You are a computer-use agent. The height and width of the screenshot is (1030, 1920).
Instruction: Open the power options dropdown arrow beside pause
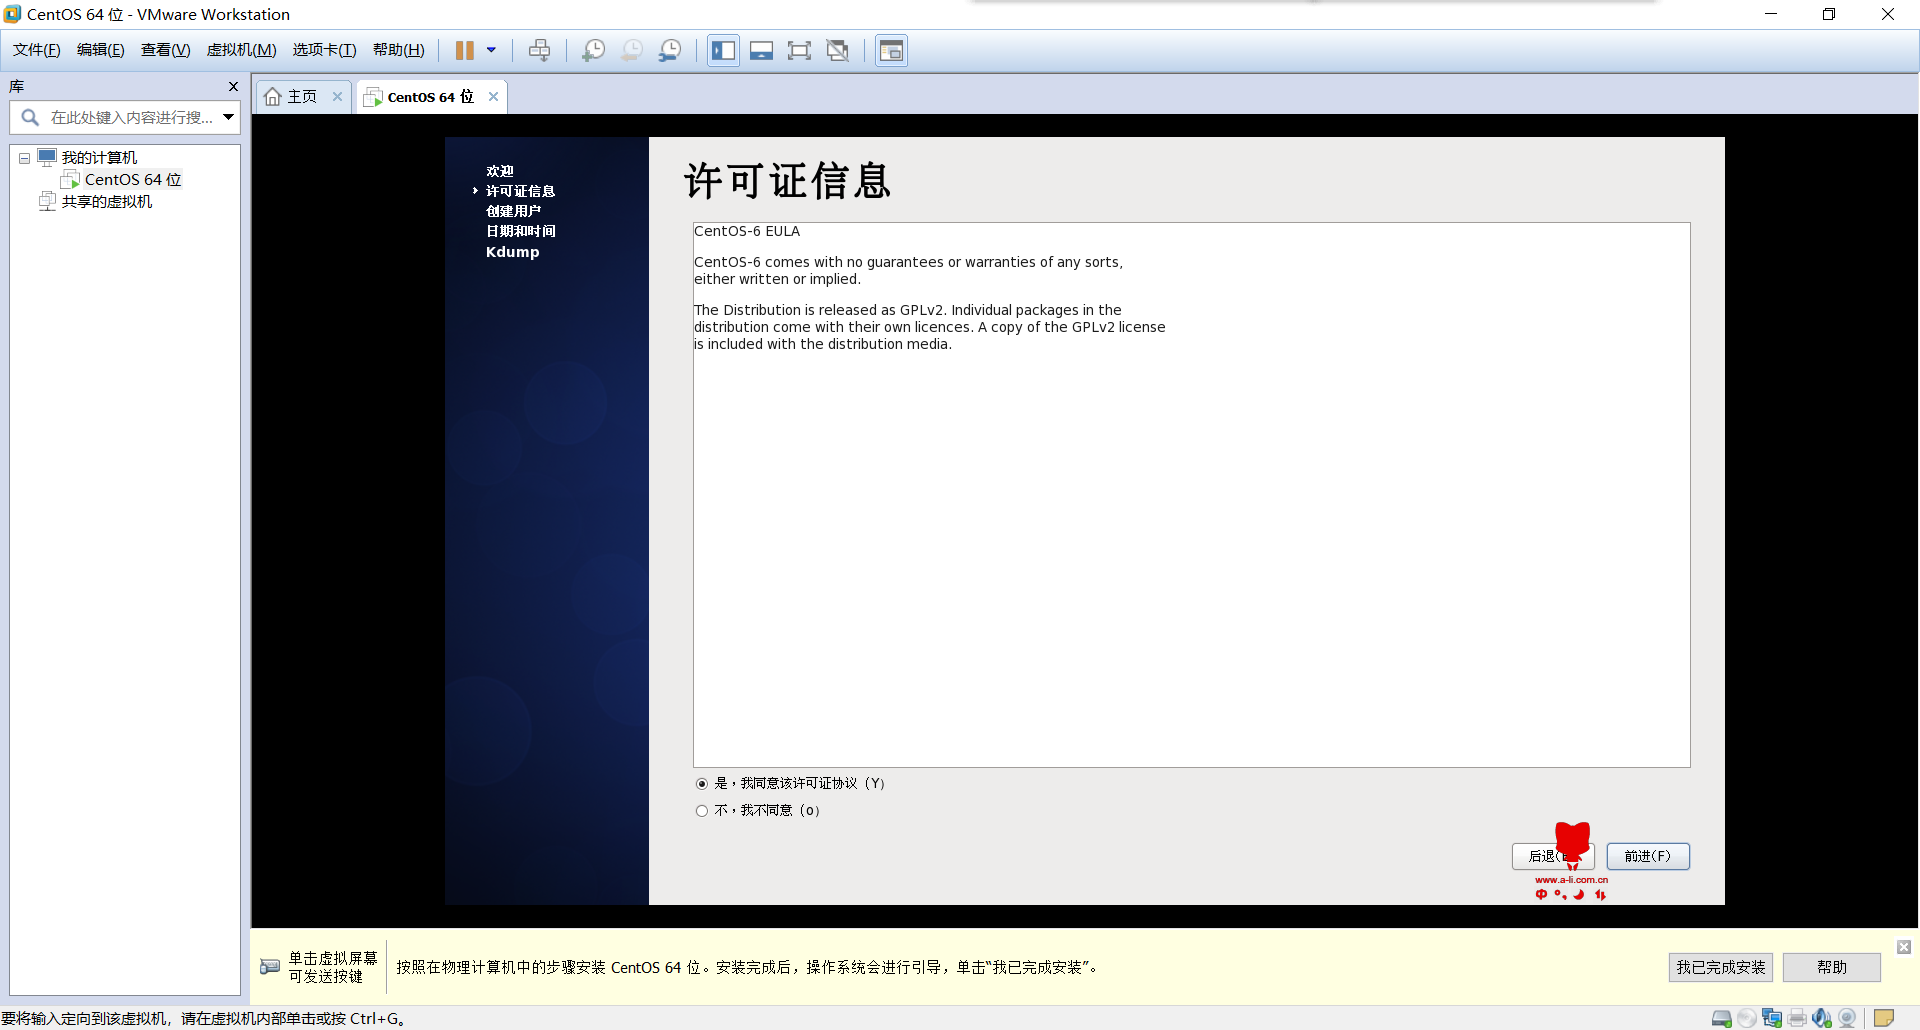pyautogui.click(x=491, y=50)
